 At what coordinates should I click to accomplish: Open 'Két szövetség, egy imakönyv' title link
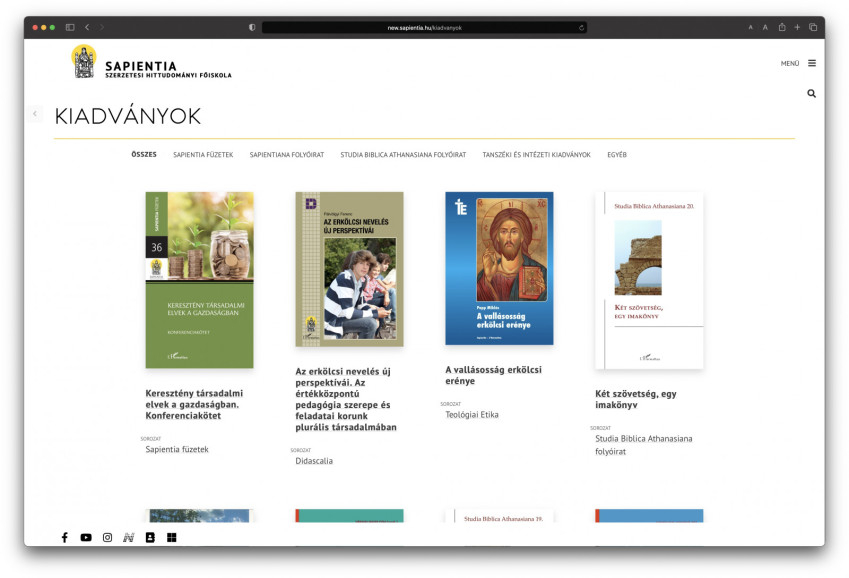(x=634, y=399)
